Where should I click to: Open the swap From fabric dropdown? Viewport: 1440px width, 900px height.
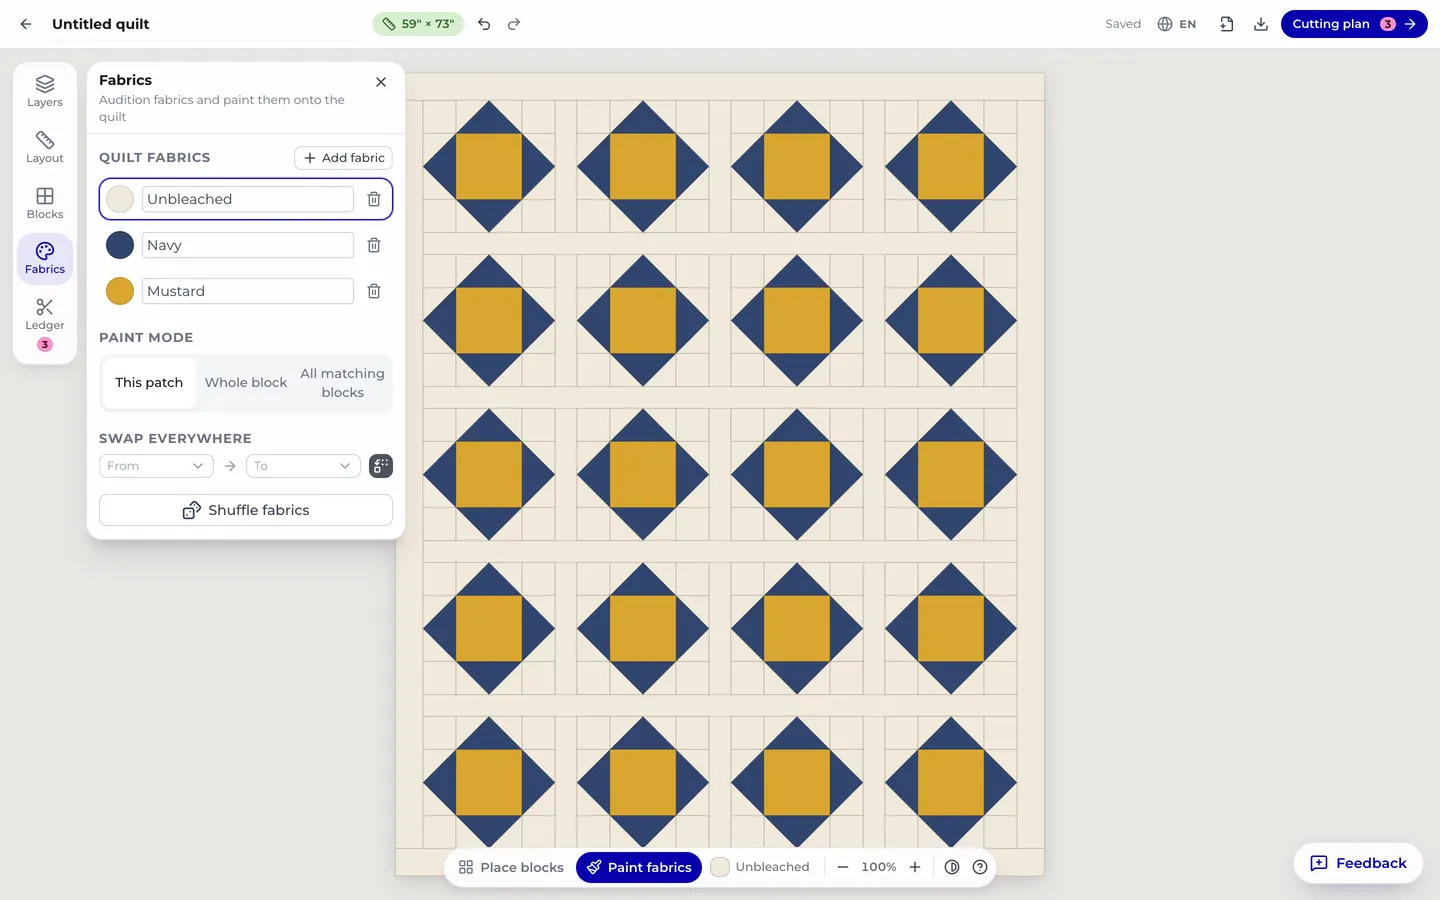pos(156,466)
